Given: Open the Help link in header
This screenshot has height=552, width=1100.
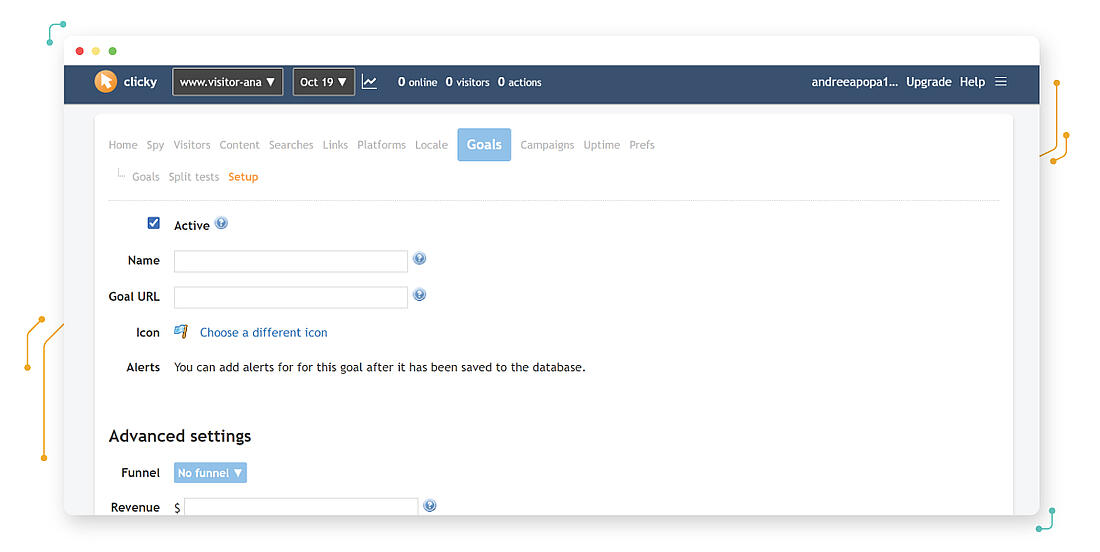Looking at the screenshot, I should [x=972, y=82].
